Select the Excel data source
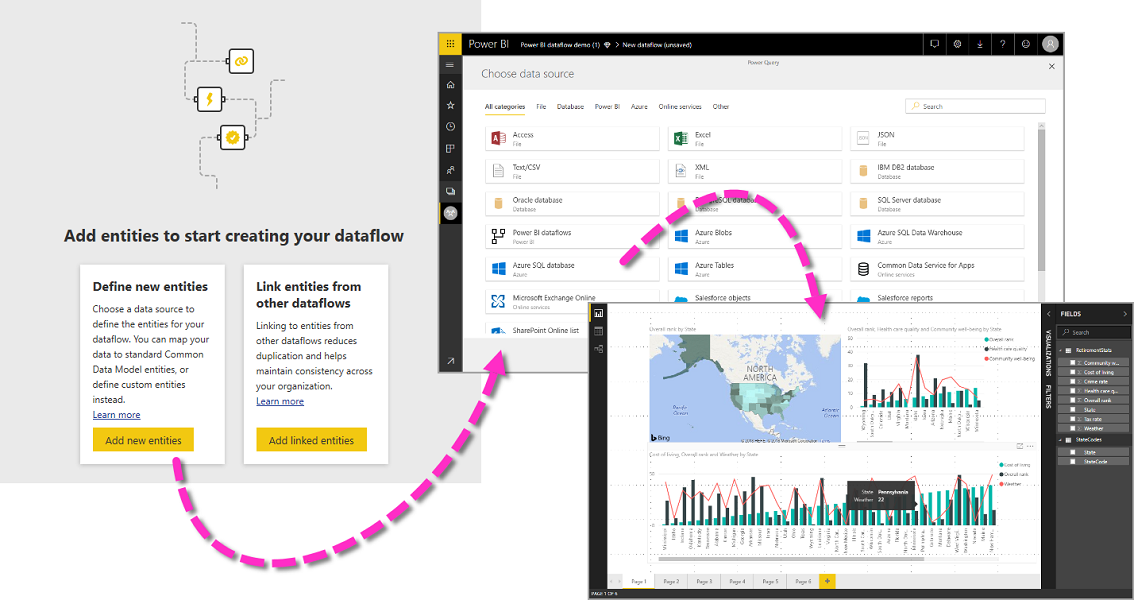Image resolution: width=1134 pixels, height=600 pixels. [x=754, y=139]
